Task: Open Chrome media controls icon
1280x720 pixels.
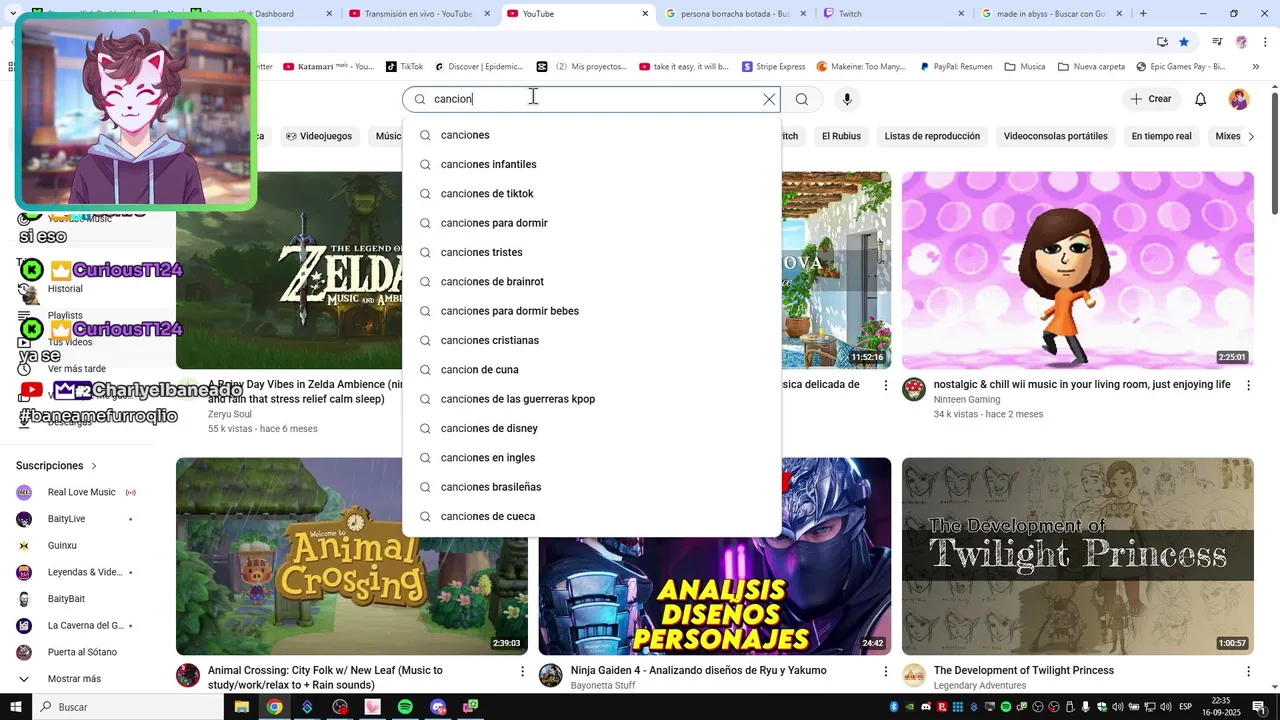Action: (1217, 42)
